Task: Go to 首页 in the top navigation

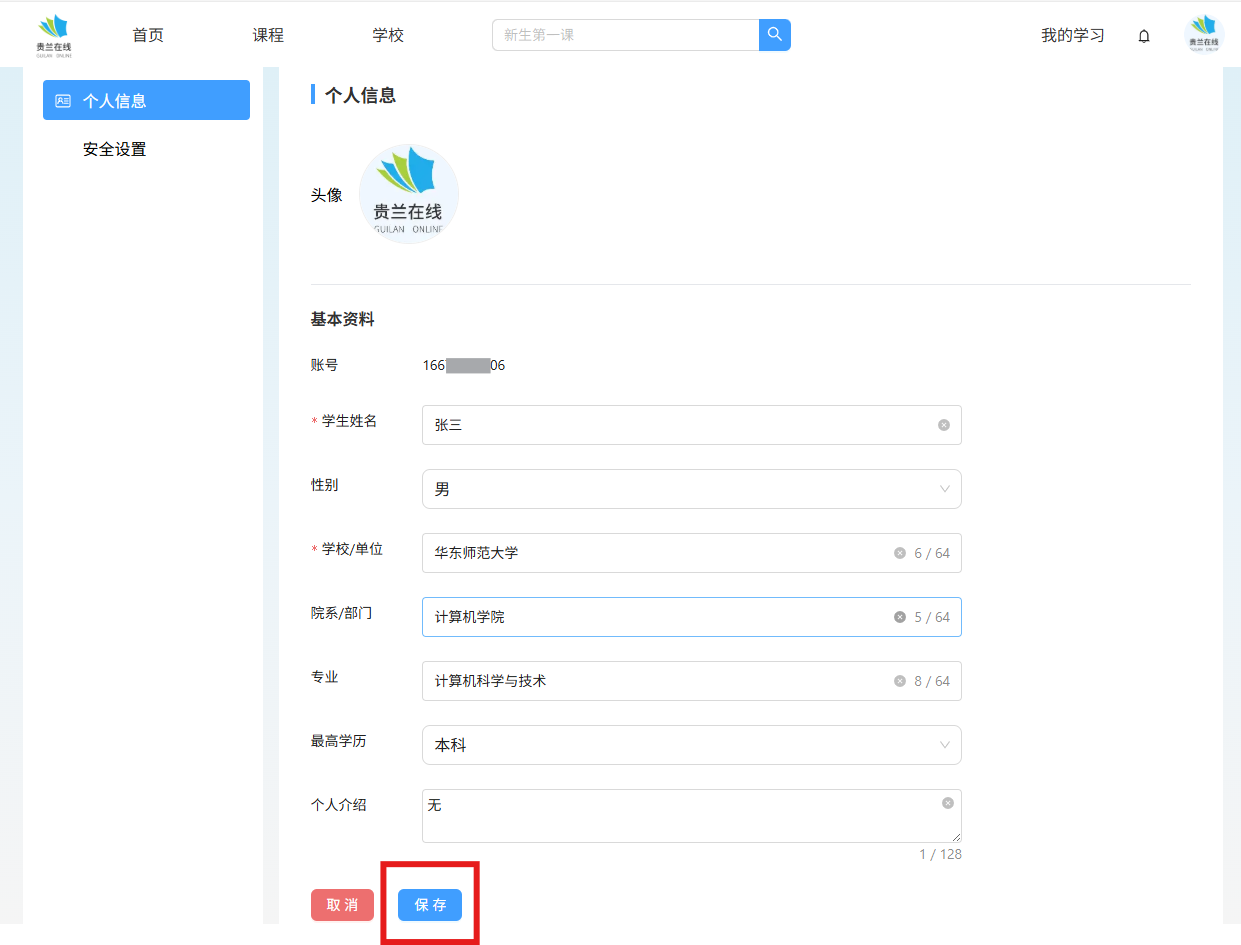Action: pos(148,35)
